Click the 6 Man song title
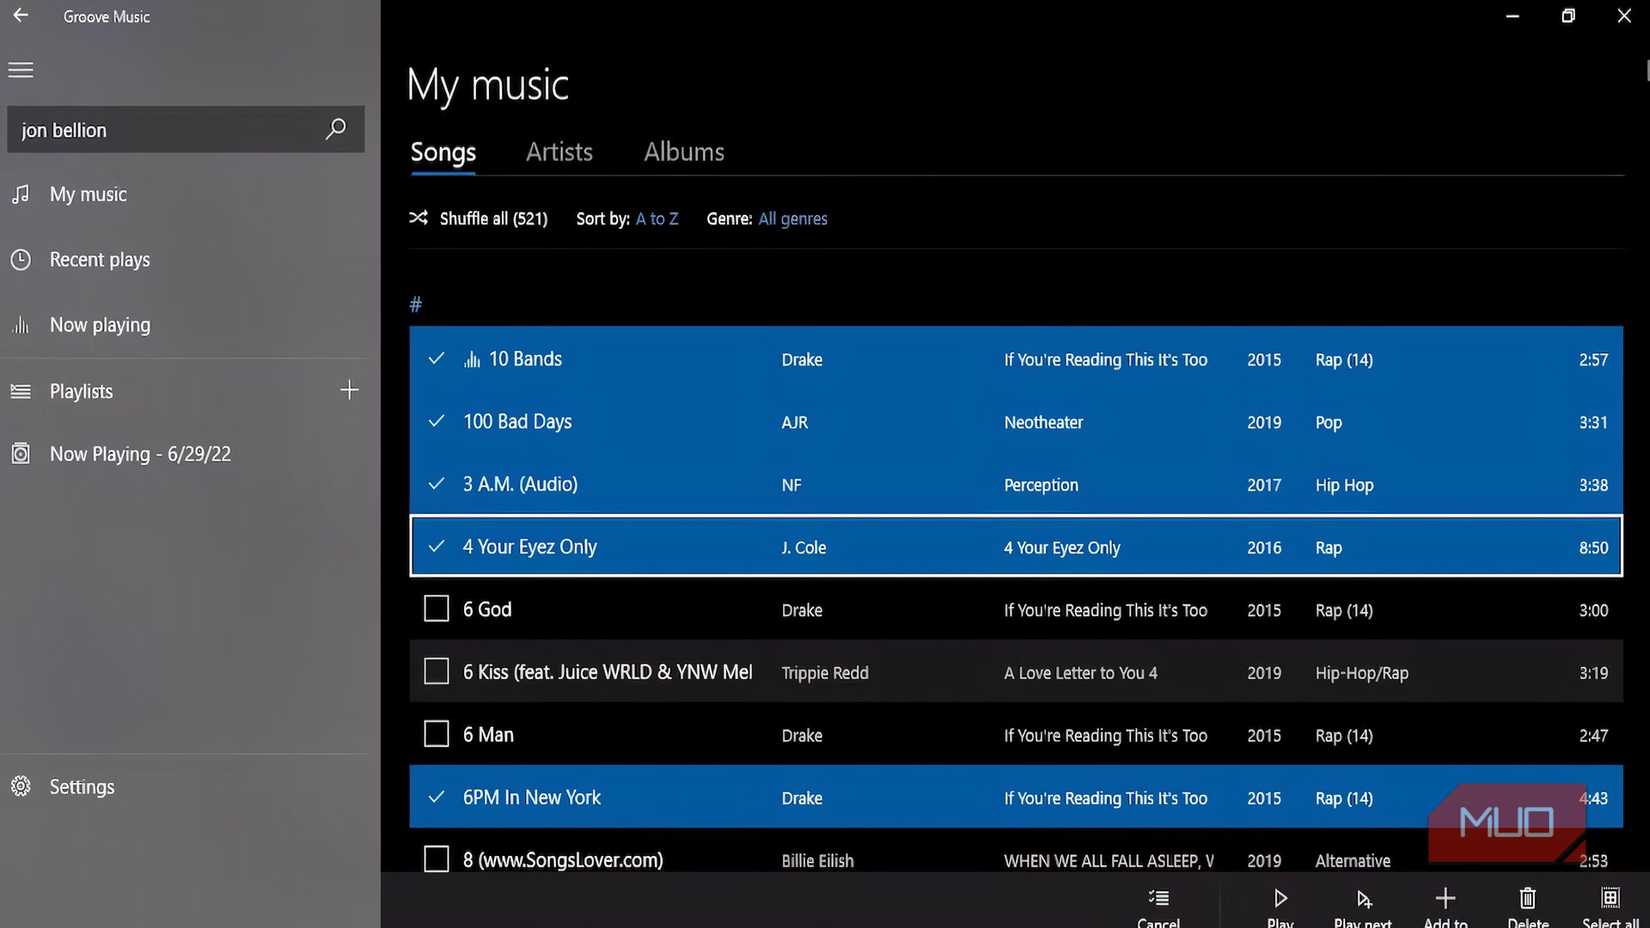The width and height of the screenshot is (1650, 928). 488,734
